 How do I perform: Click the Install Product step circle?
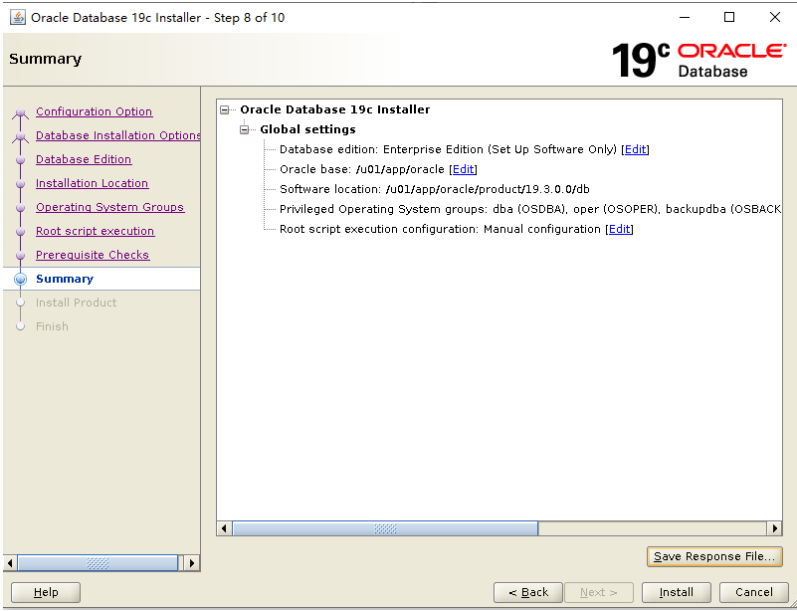pyautogui.click(x=20, y=302)
